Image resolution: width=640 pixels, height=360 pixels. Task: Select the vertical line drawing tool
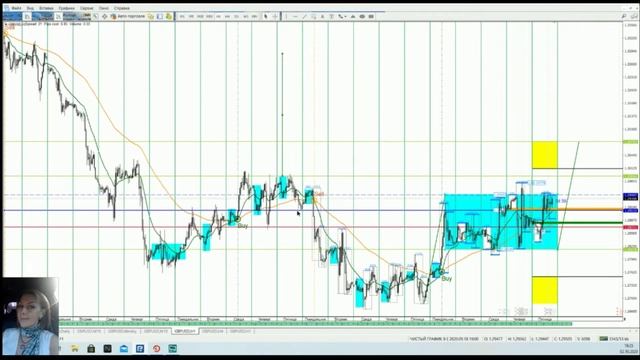pyautogui.click(x=286, y=16)
